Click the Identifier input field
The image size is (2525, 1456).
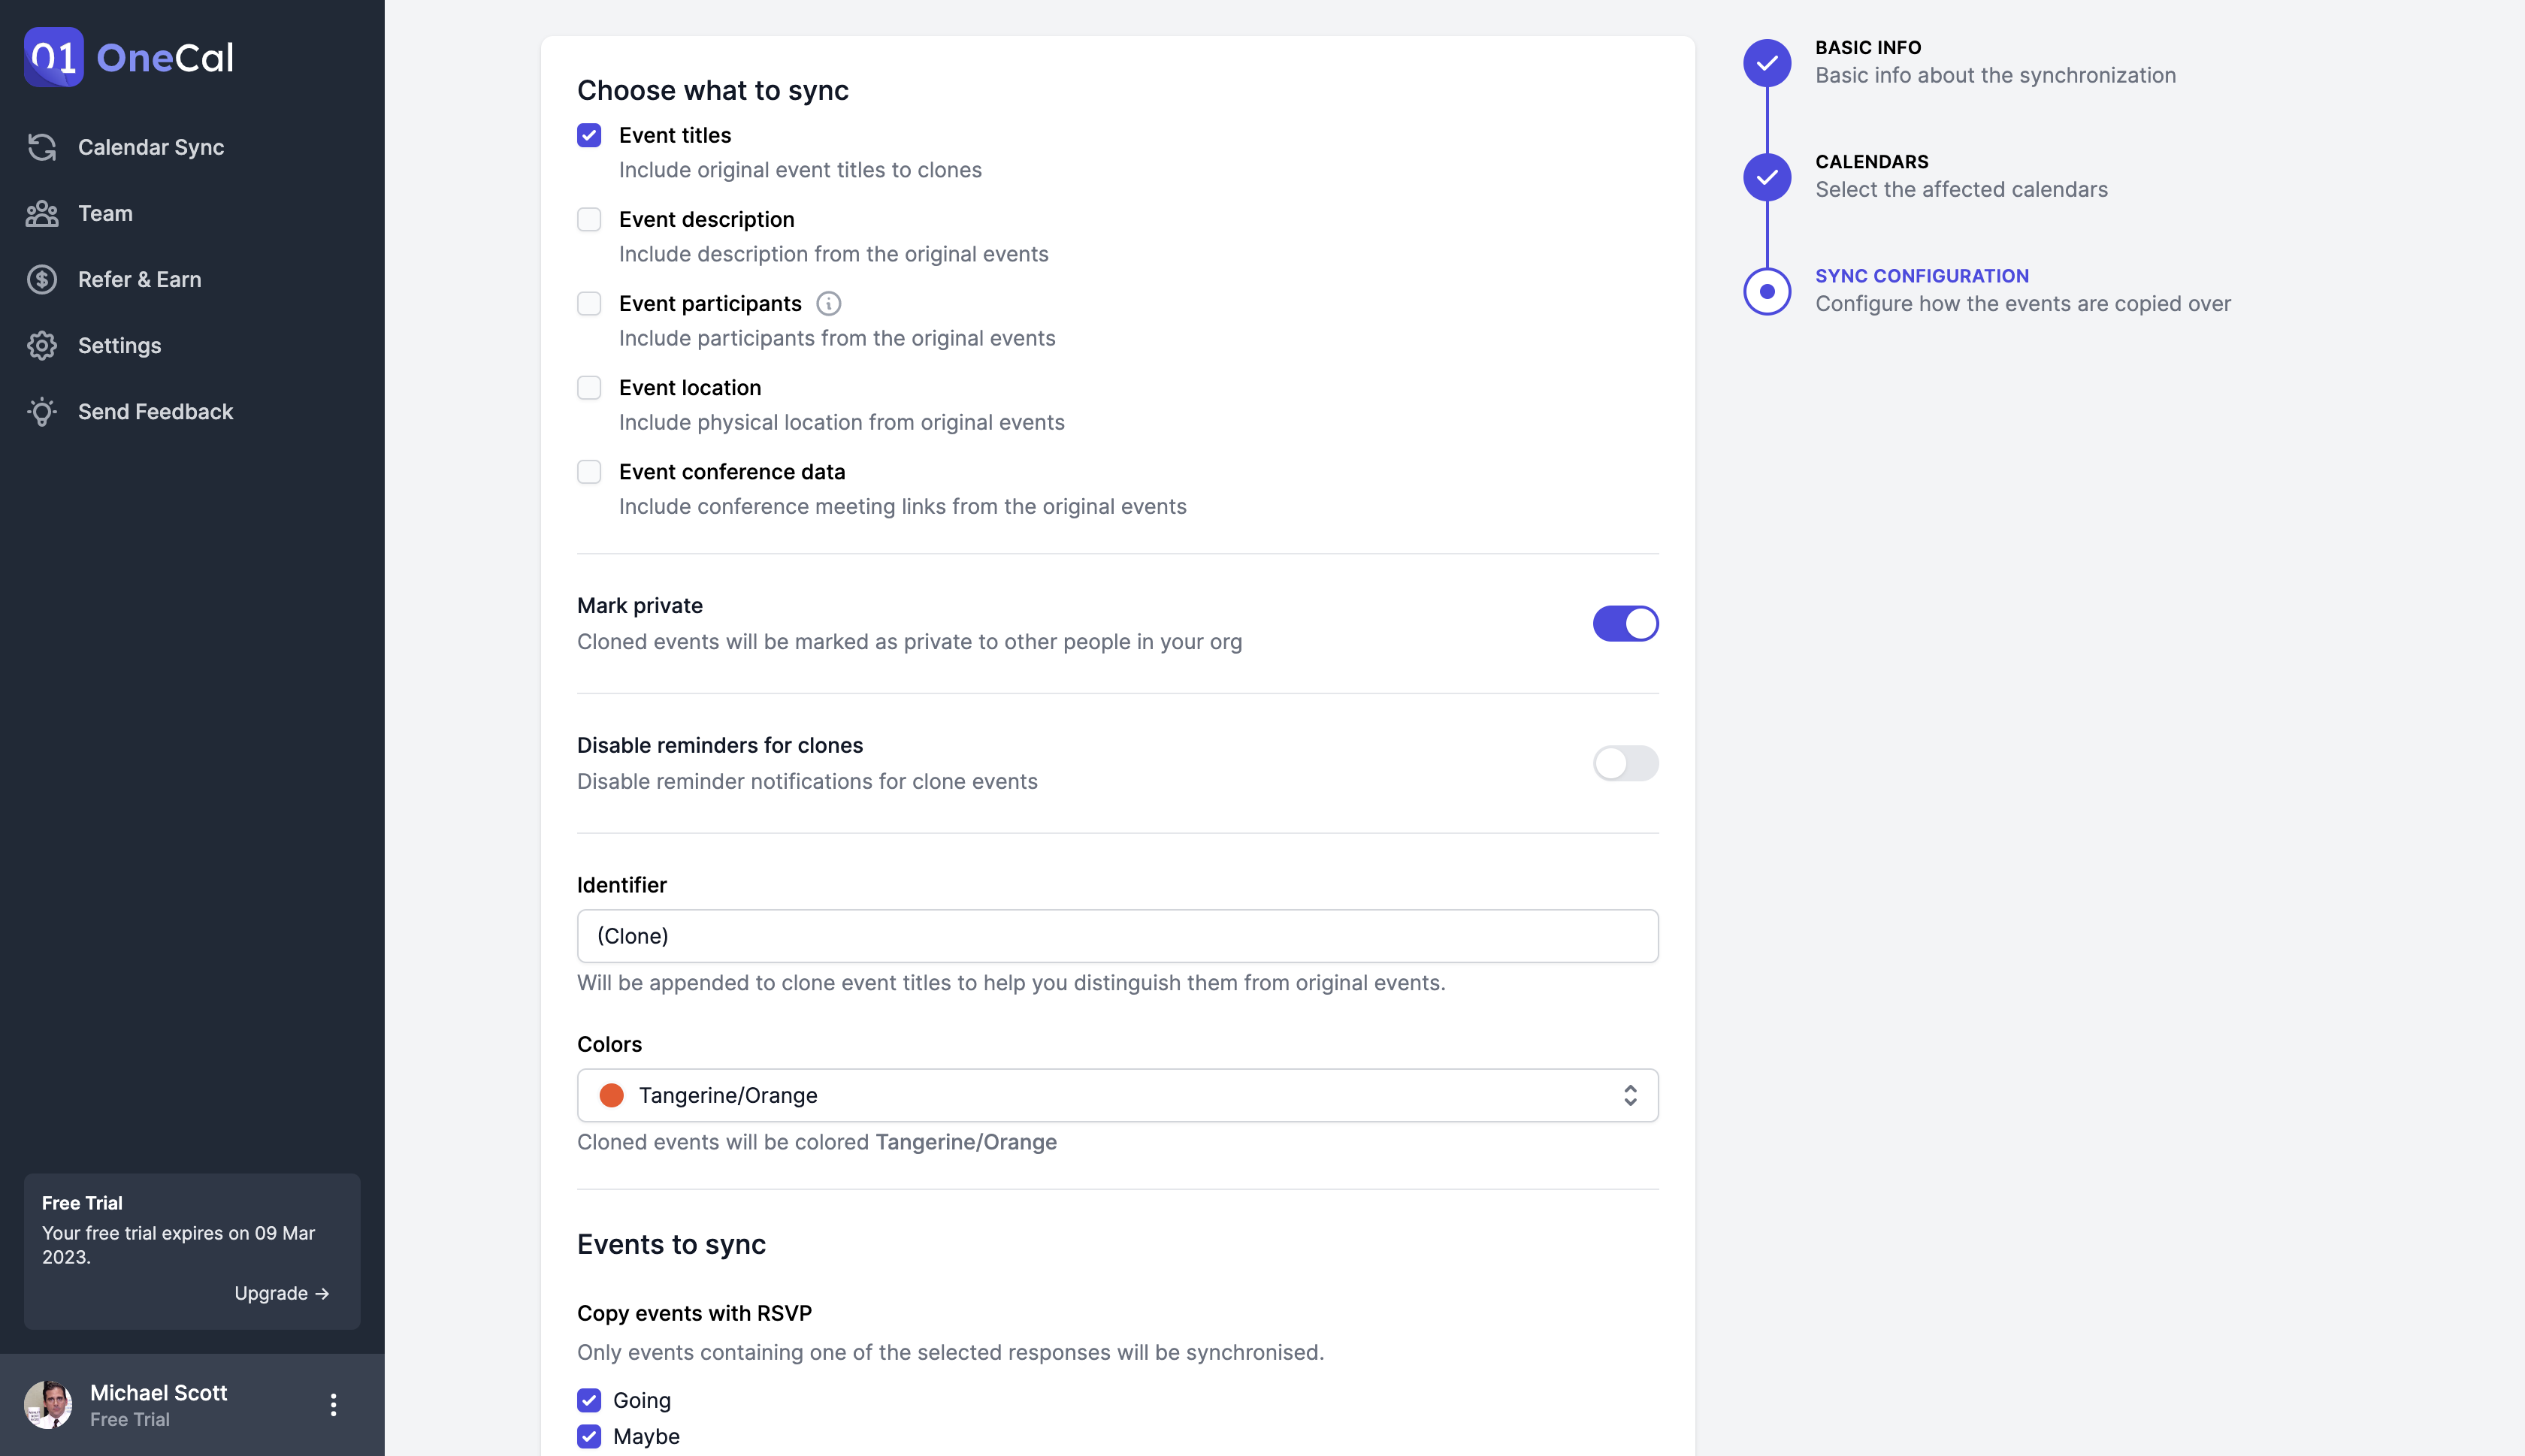pyautogui.click(x=1117, y=935)
